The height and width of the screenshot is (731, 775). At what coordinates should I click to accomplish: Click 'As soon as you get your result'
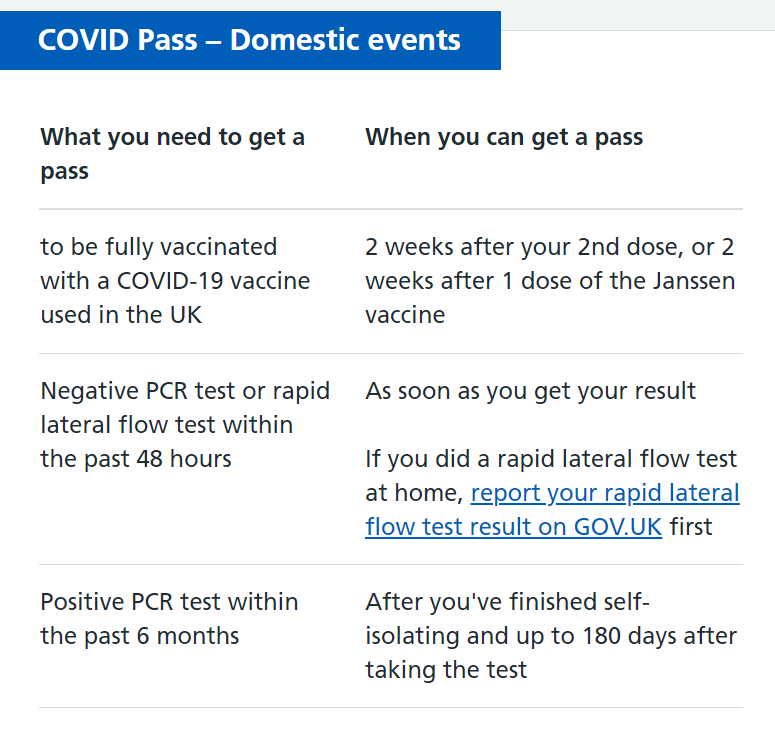click(531, 391)
